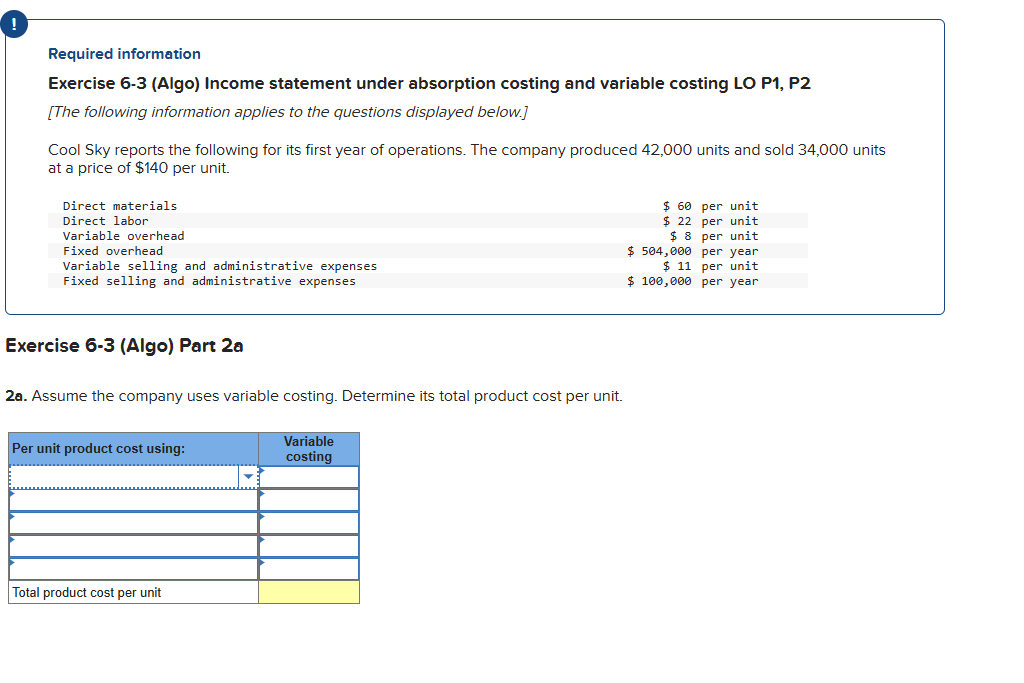Click the fourth row label entry cell
This screenshot has width=1024, height=683.
click(130, 545)
